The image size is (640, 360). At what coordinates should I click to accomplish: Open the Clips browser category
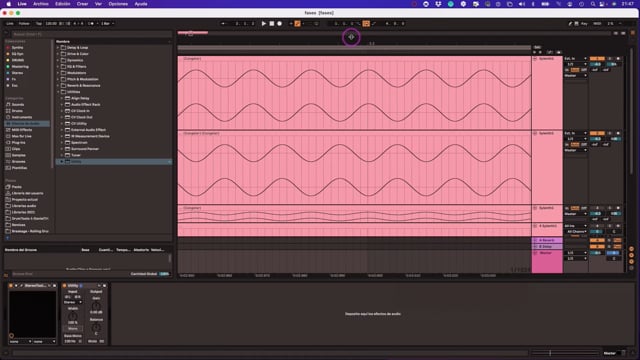pyautogui.click(x=16, y=149)
